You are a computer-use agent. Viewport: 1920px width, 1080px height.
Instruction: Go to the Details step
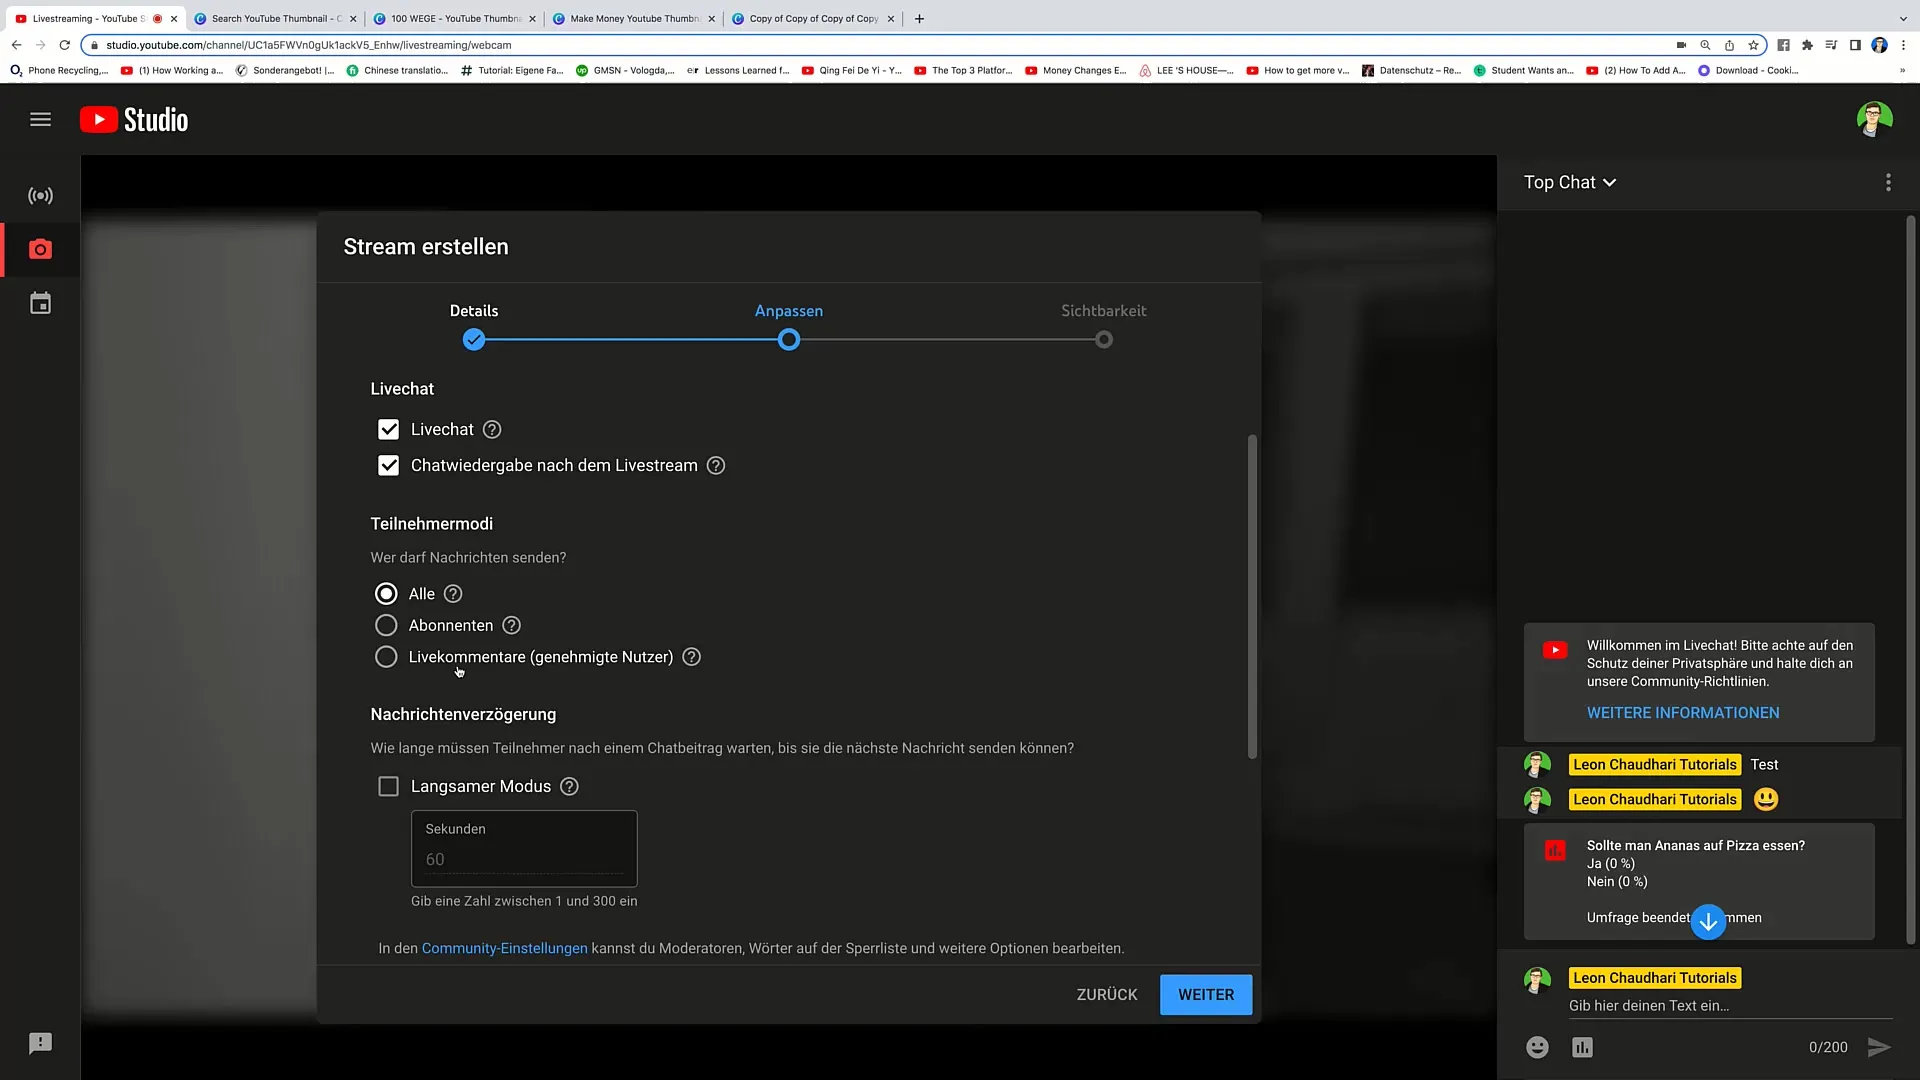pyautogui.click(x=474, y=326)
